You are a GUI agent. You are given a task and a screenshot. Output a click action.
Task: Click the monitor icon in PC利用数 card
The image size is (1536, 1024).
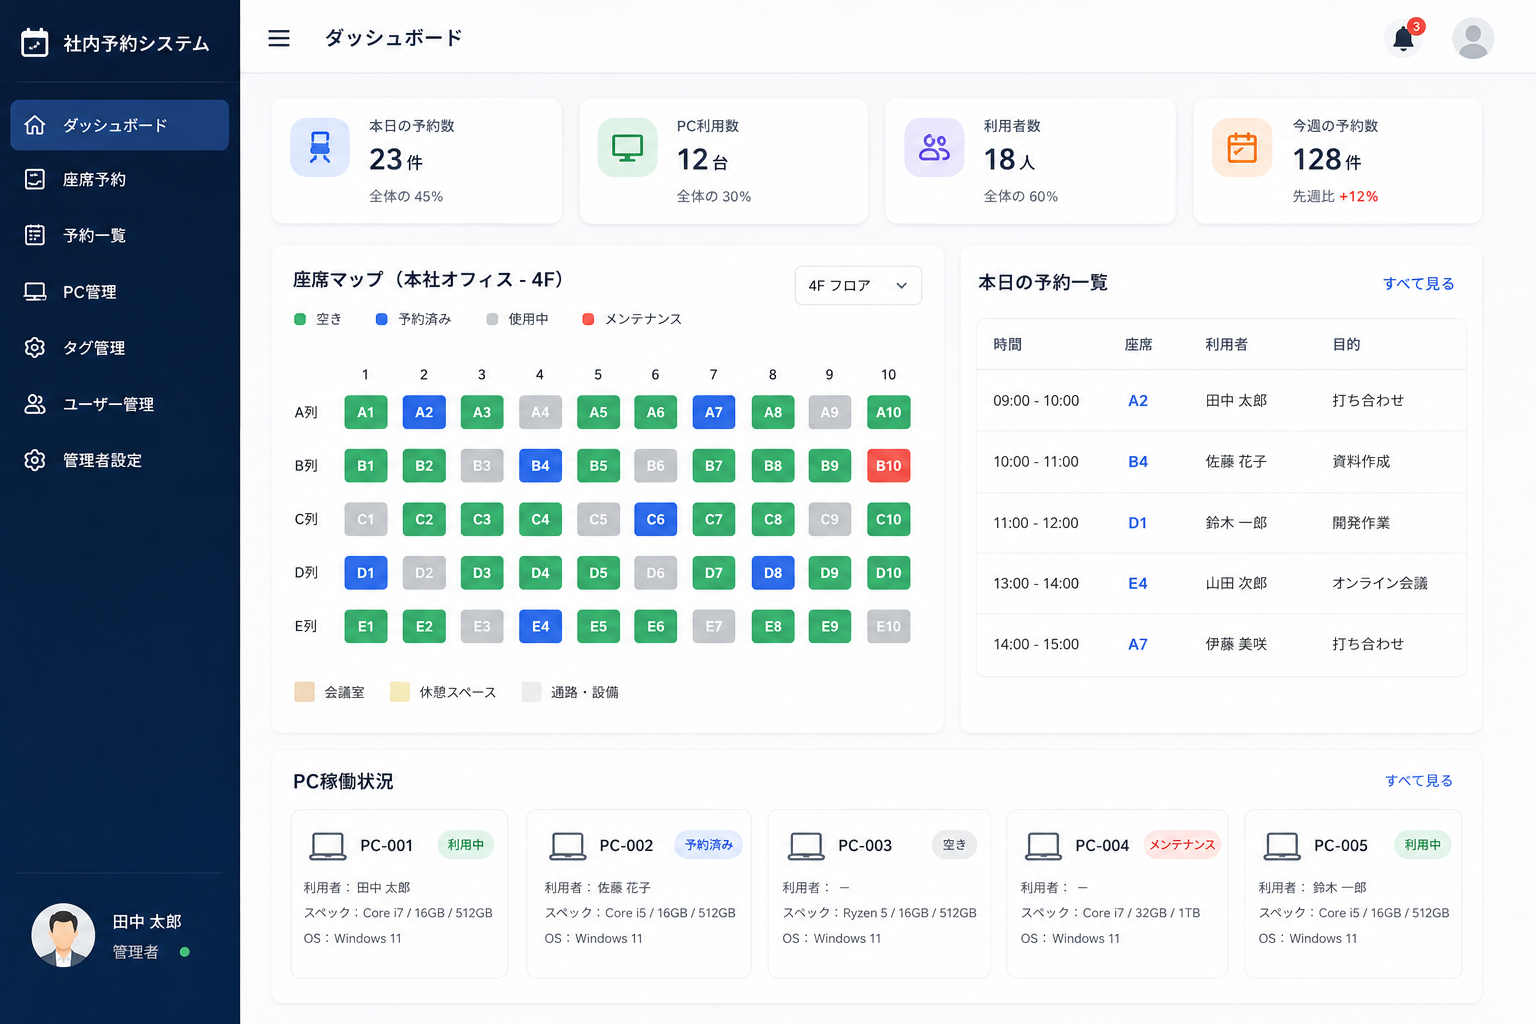coord(627,147)
